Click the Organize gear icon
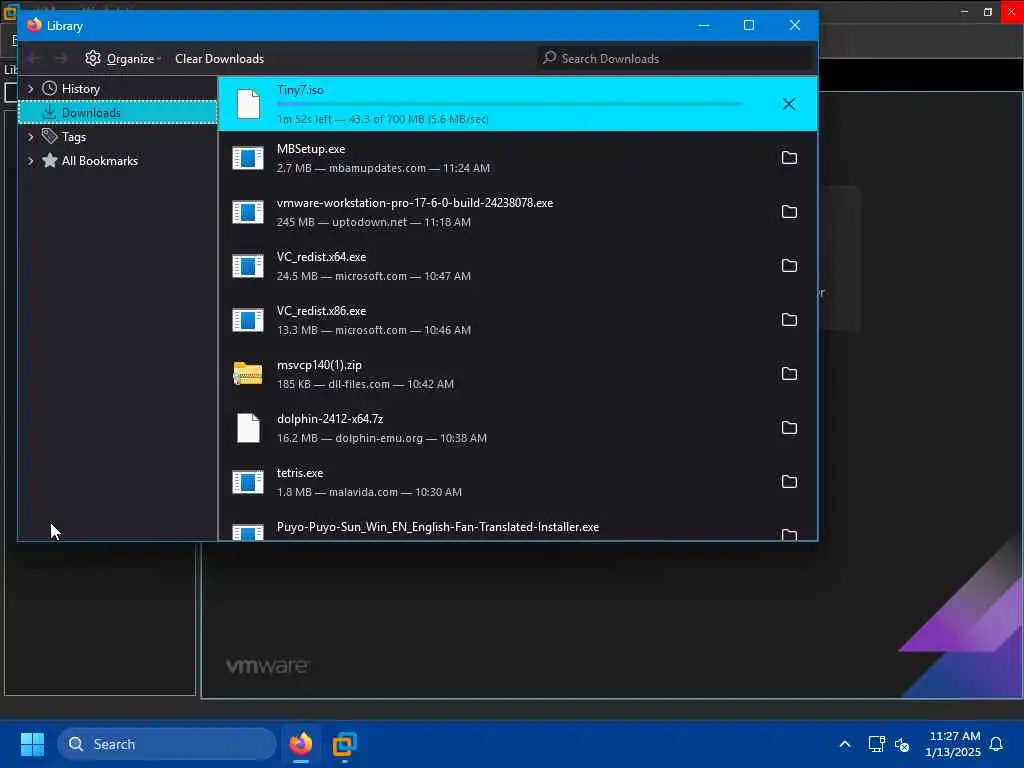The image size is (1024, 768). tap(93, 58)
